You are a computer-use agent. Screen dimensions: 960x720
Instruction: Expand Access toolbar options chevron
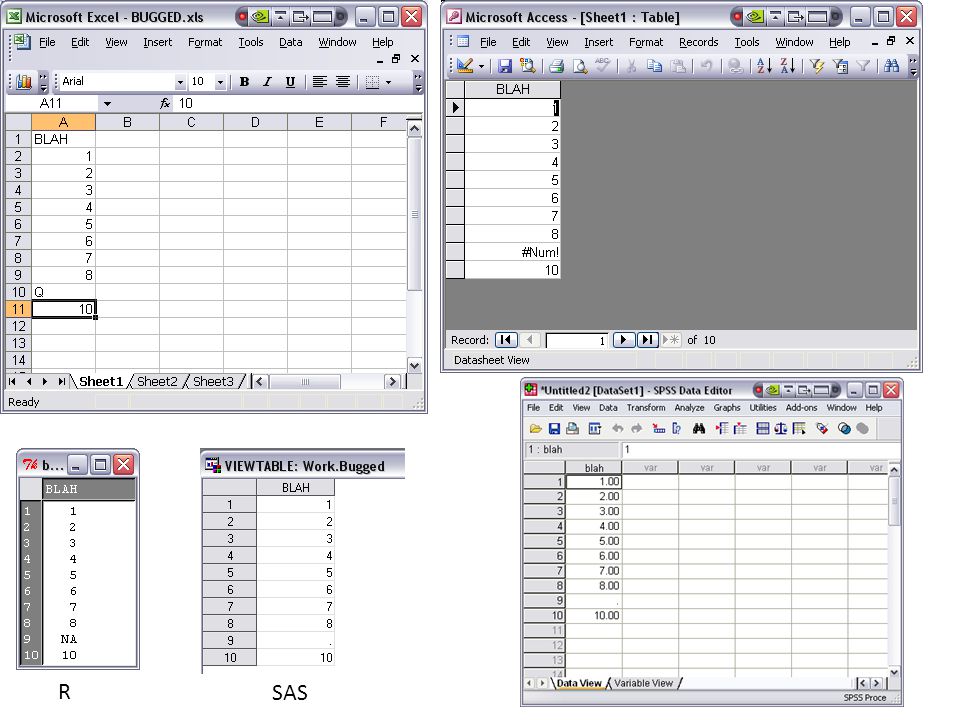(913, 66)
